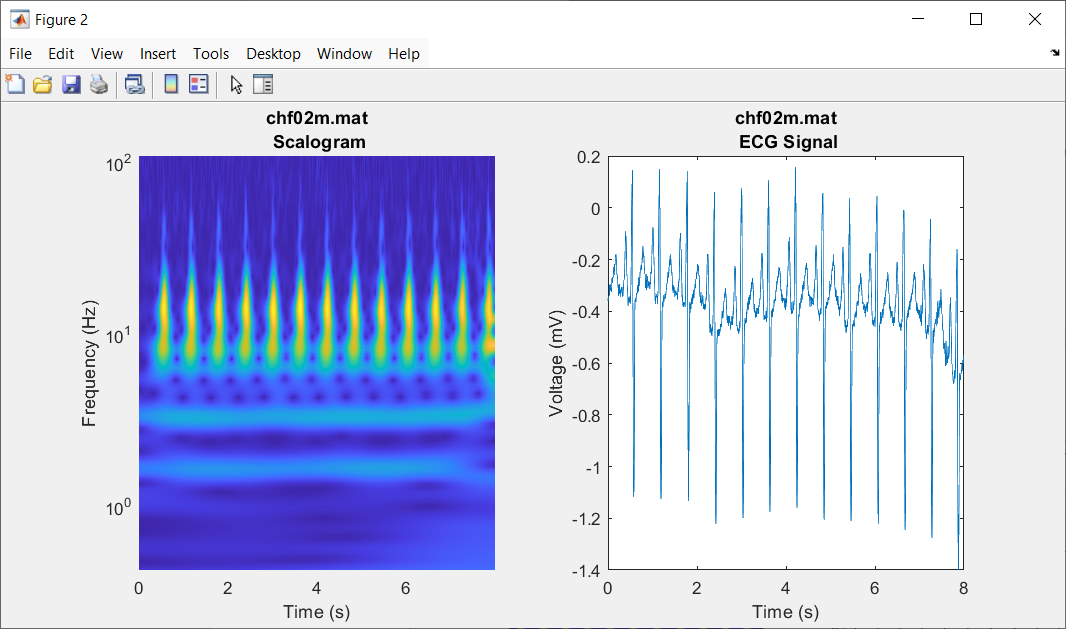Open the Property Inspector icon
1066x629 pixels.
tap(262, 84)
